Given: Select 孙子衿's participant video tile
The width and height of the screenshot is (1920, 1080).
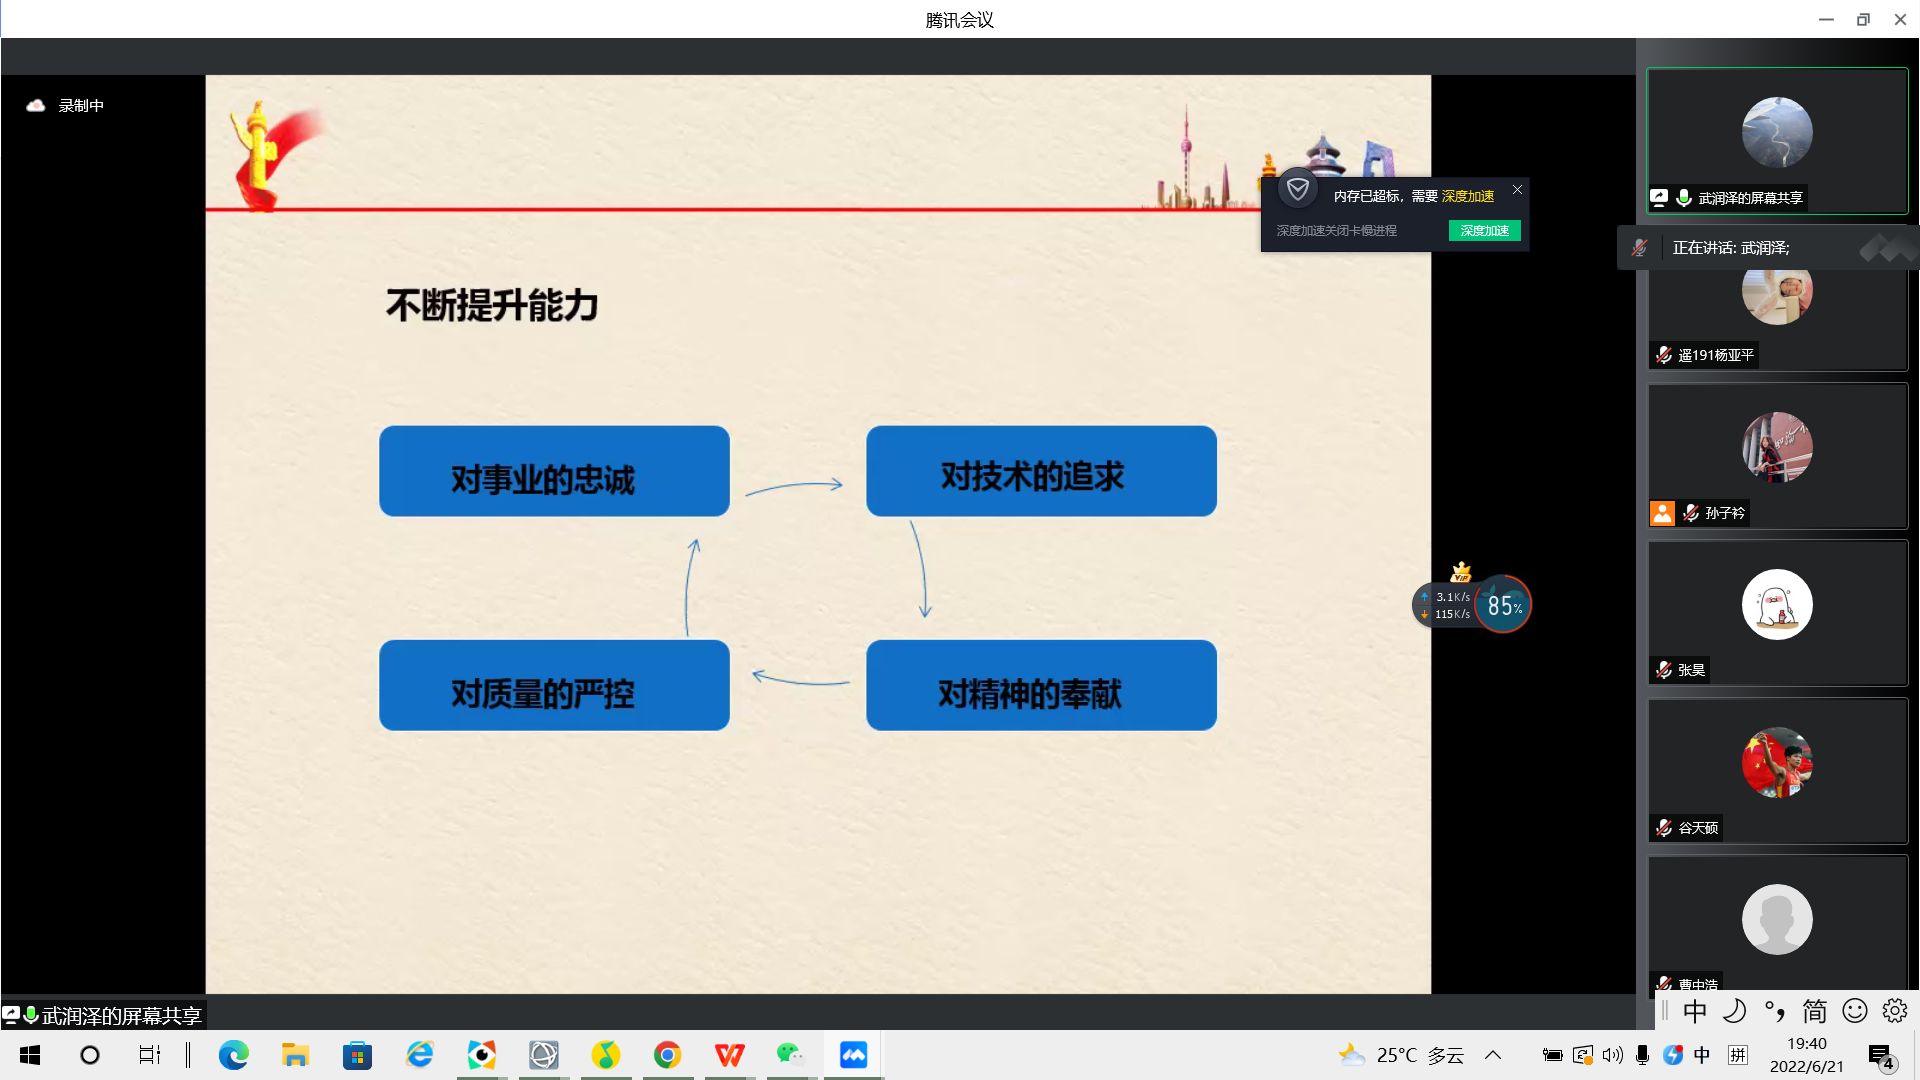Looking at the screenshot, I should [1777, 455].
